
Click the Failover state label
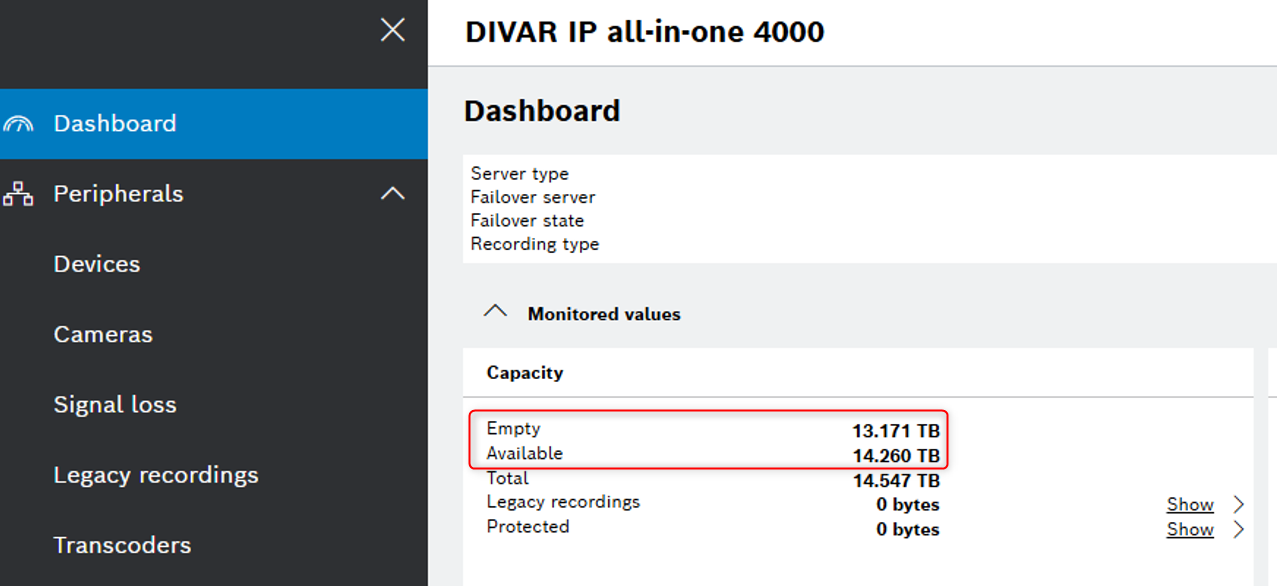tap(527, 221)
